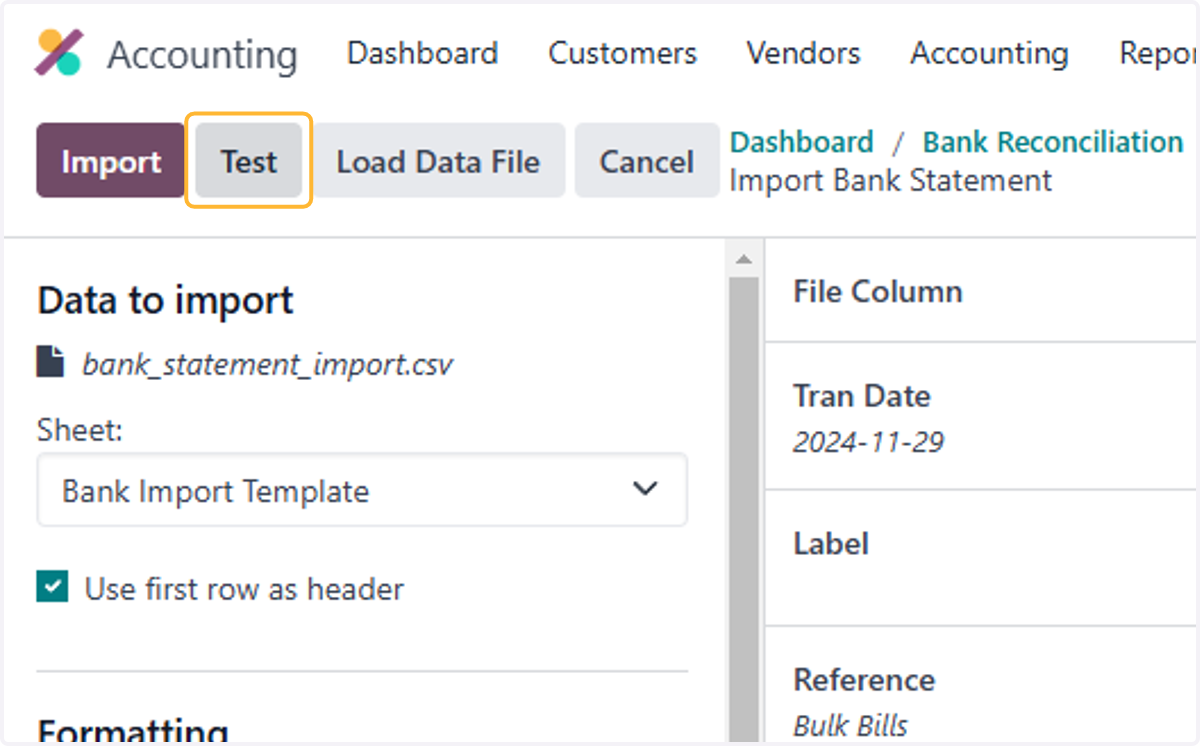Viewport: 1200px width, 746px height.
Task: Click Load Data File button
Action: (438, 161)
